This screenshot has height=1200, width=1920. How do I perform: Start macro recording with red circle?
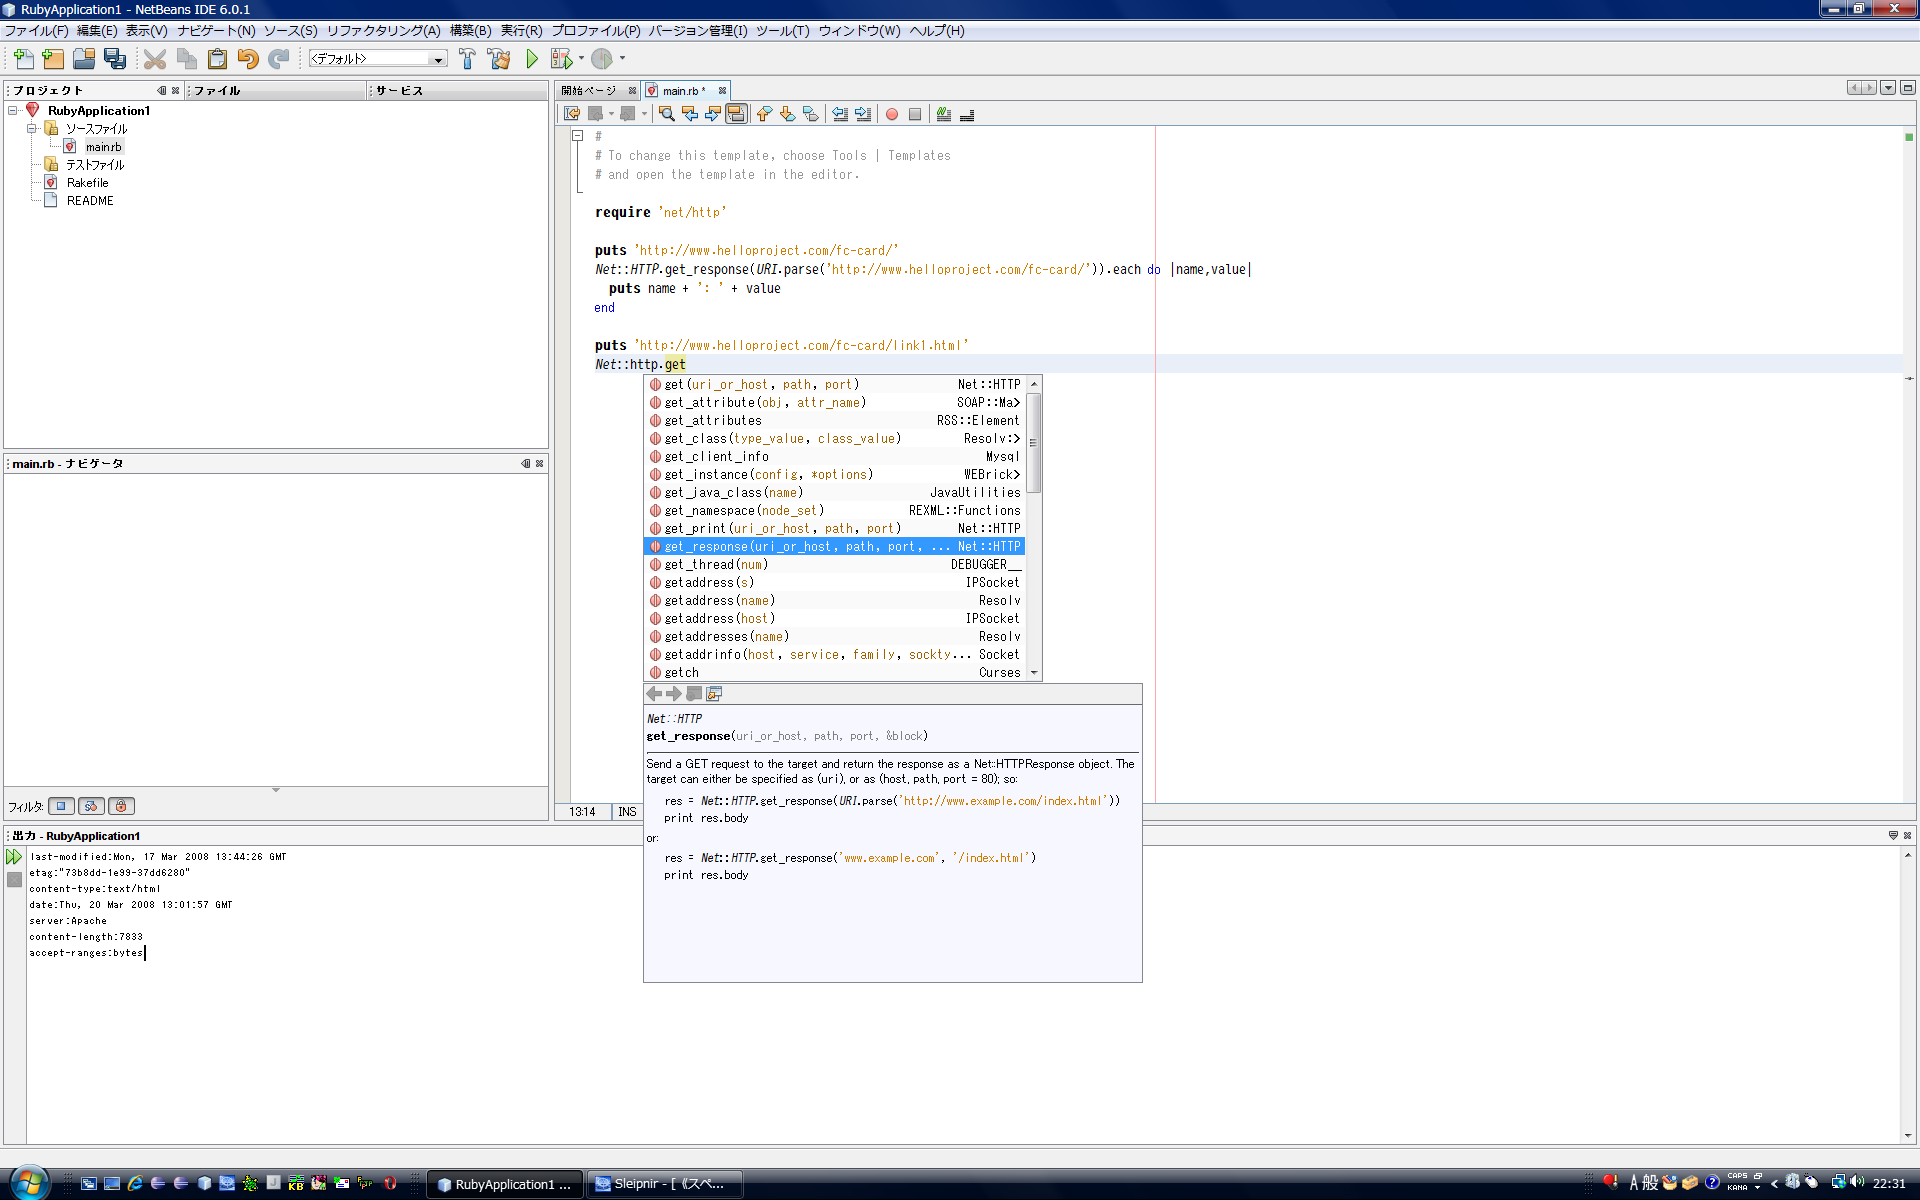(892, 114)
